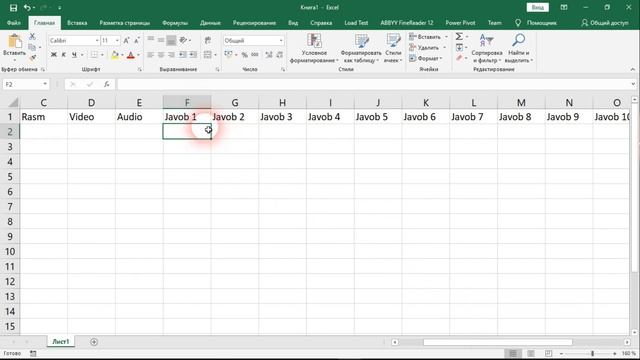The image size is (640, 360).
Task: Switch to the Данные tab
Action: tap(211, 23)
